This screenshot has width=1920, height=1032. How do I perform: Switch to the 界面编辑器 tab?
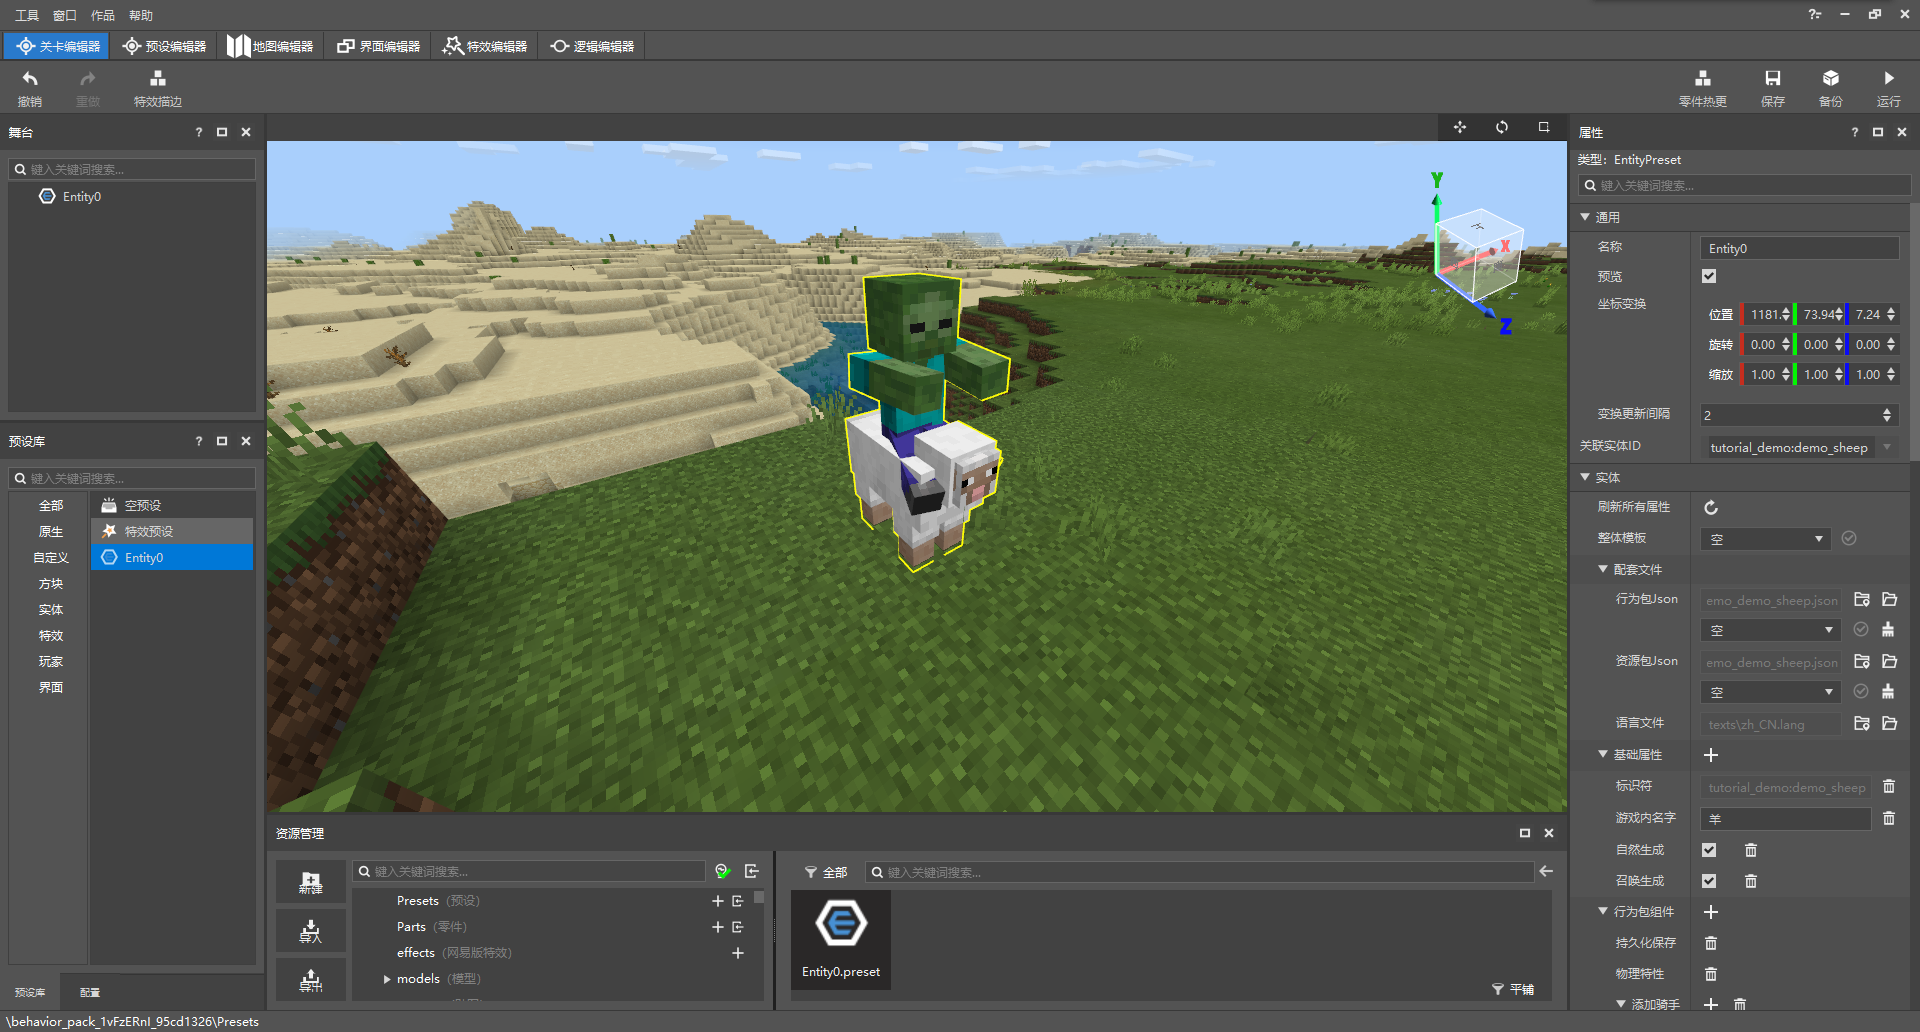[378, 46]
